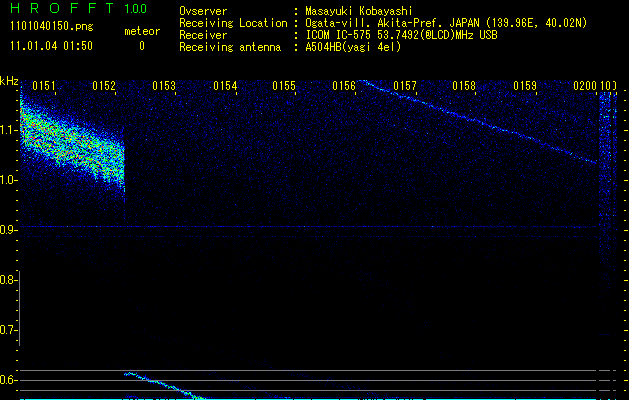Click the broad bright echo near 0151

click(x=72, y=146)
